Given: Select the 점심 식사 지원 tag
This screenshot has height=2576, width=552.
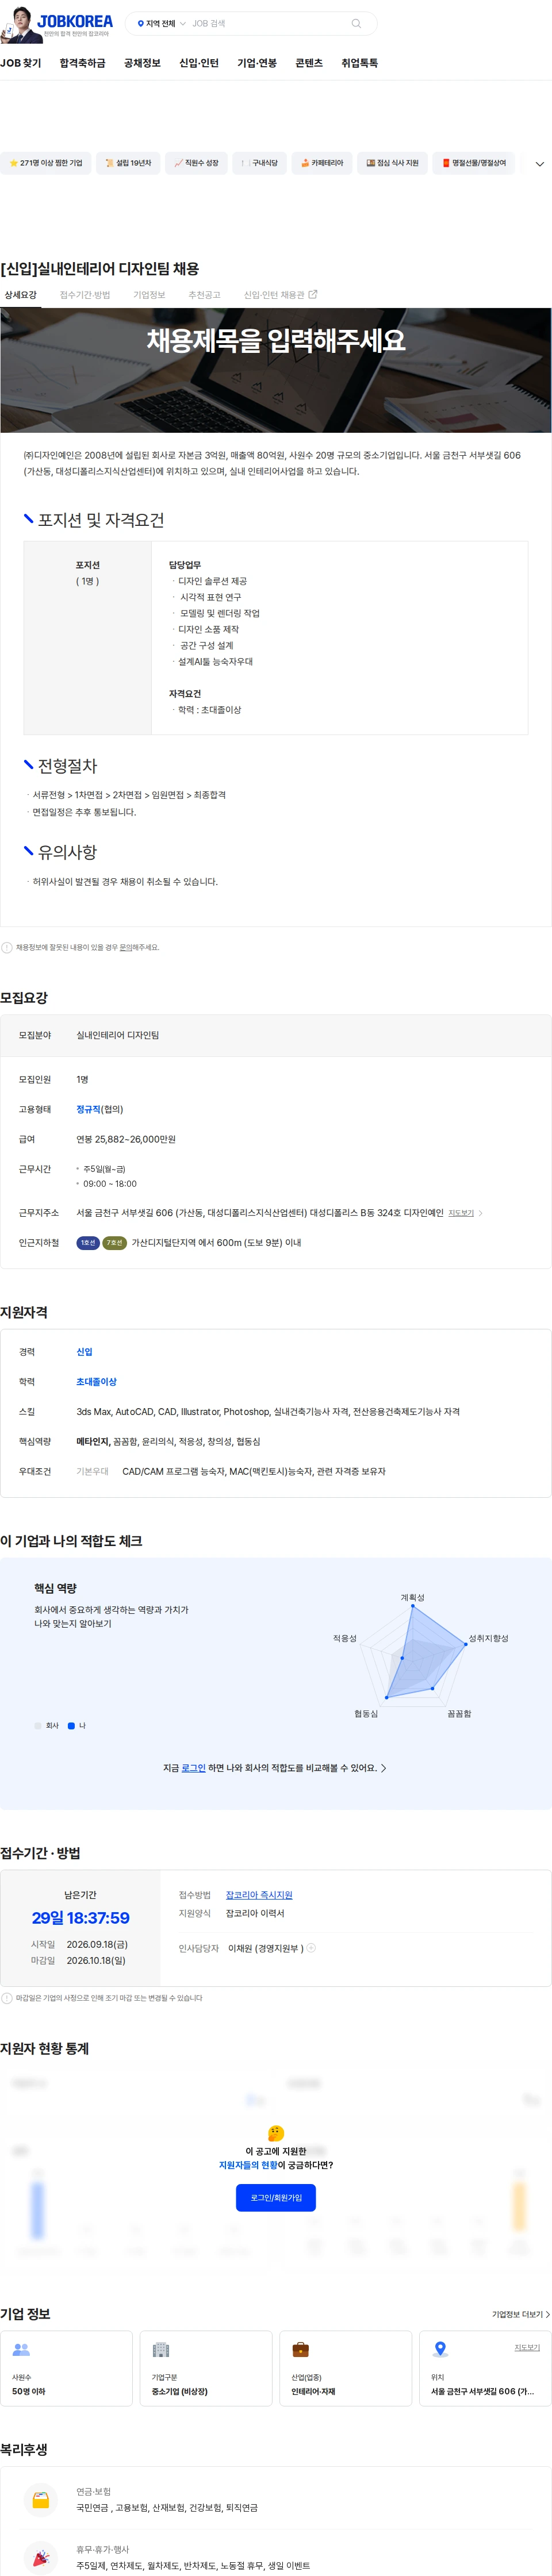Looking at the screenshot, I should point(392,163).
